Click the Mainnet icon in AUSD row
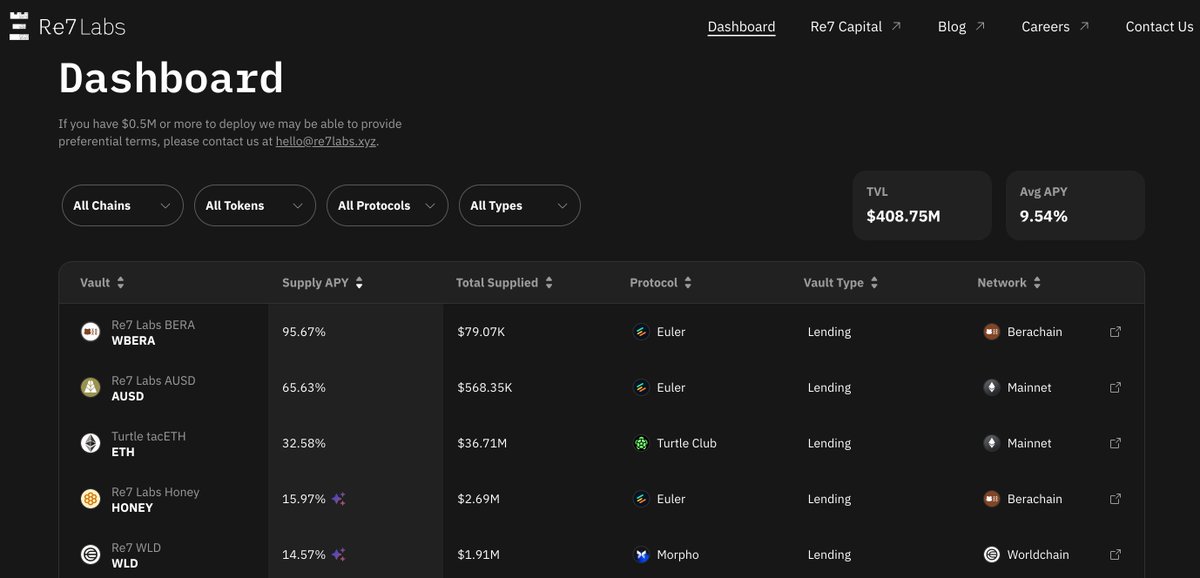 point(991,388)
